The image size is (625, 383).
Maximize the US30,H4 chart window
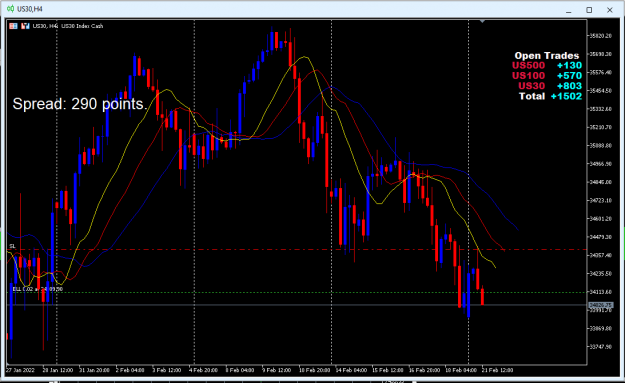589,10
